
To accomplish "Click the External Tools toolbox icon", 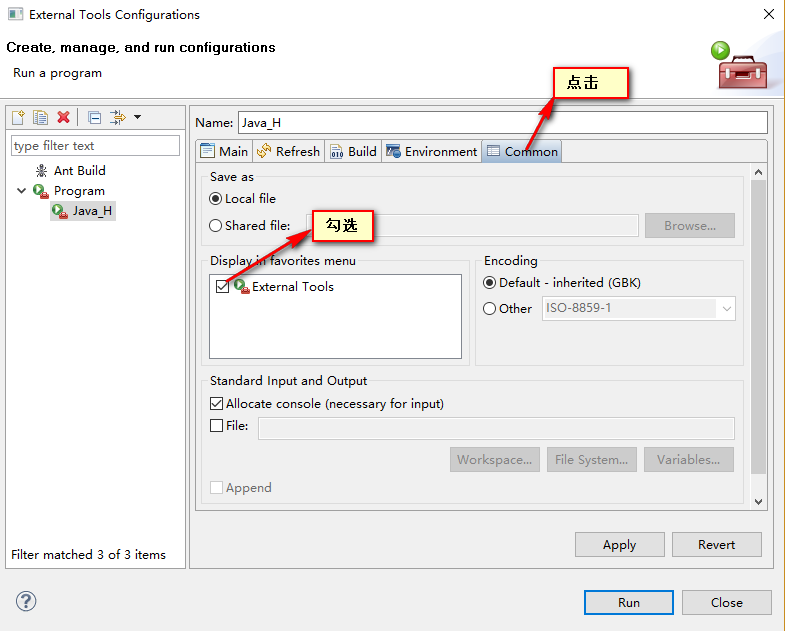I will (242, 286).
